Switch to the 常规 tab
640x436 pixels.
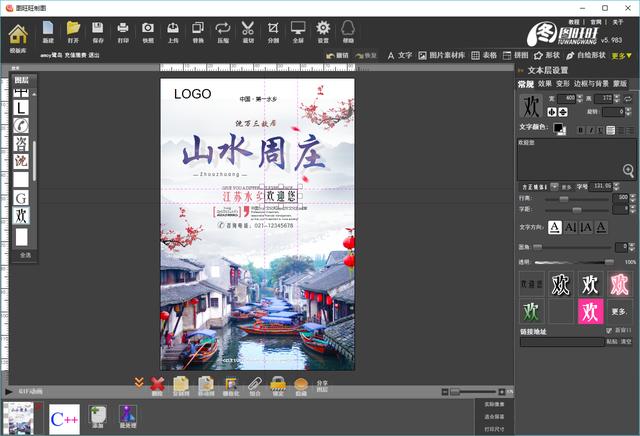pos(525,84)
